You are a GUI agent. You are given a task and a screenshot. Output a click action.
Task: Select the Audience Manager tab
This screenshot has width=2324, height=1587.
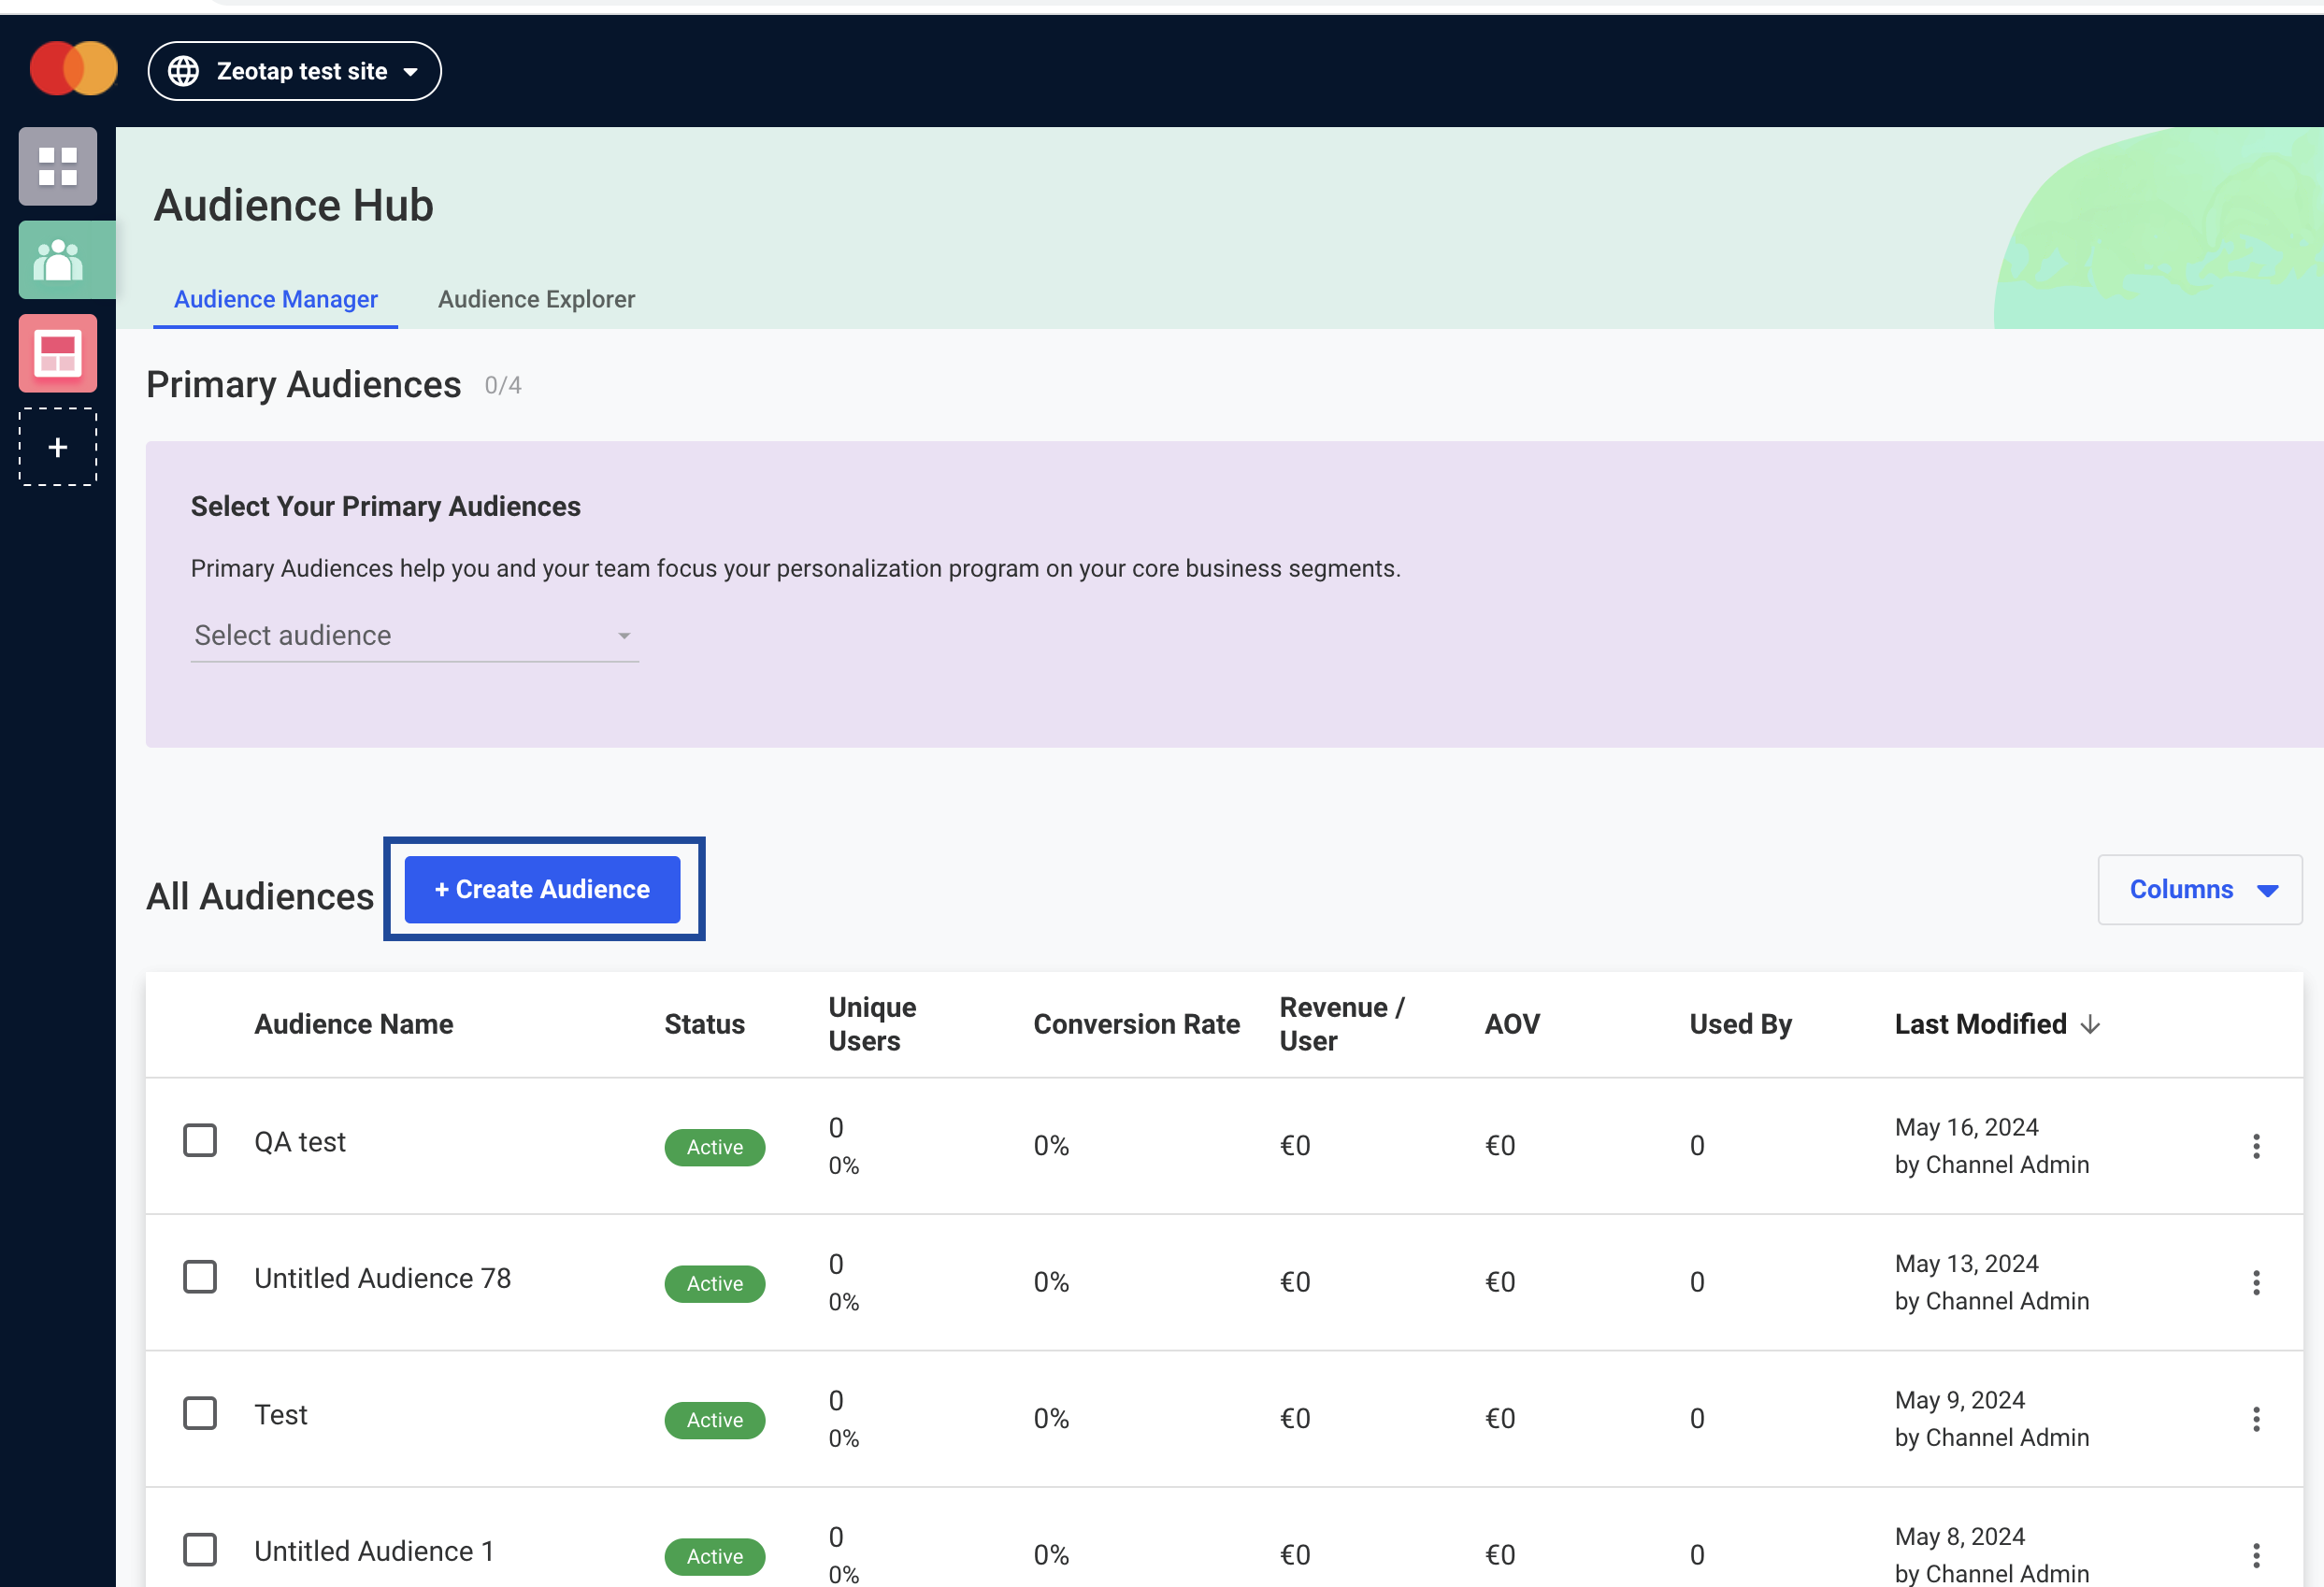[x=275, y=299]
